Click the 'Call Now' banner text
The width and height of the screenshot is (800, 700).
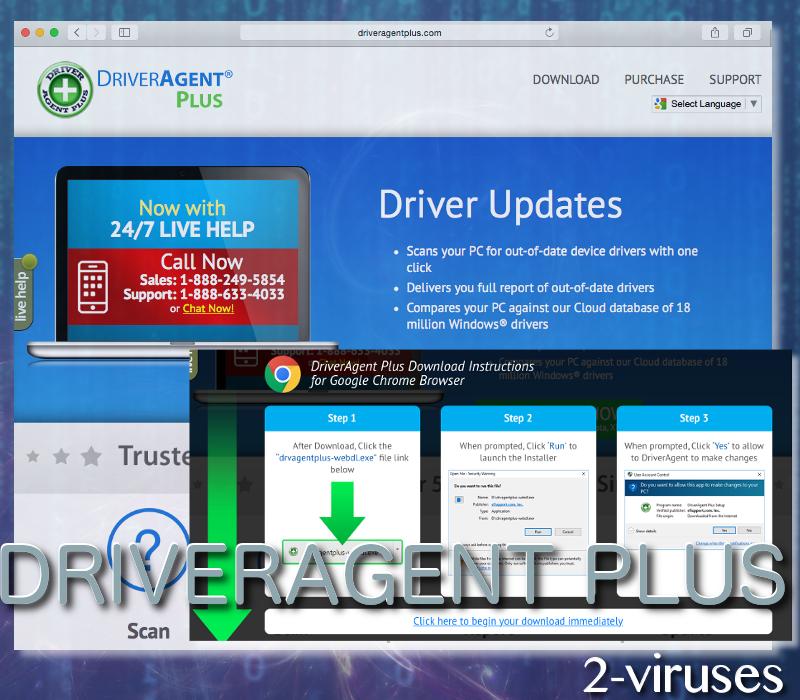tap(202, 262)
